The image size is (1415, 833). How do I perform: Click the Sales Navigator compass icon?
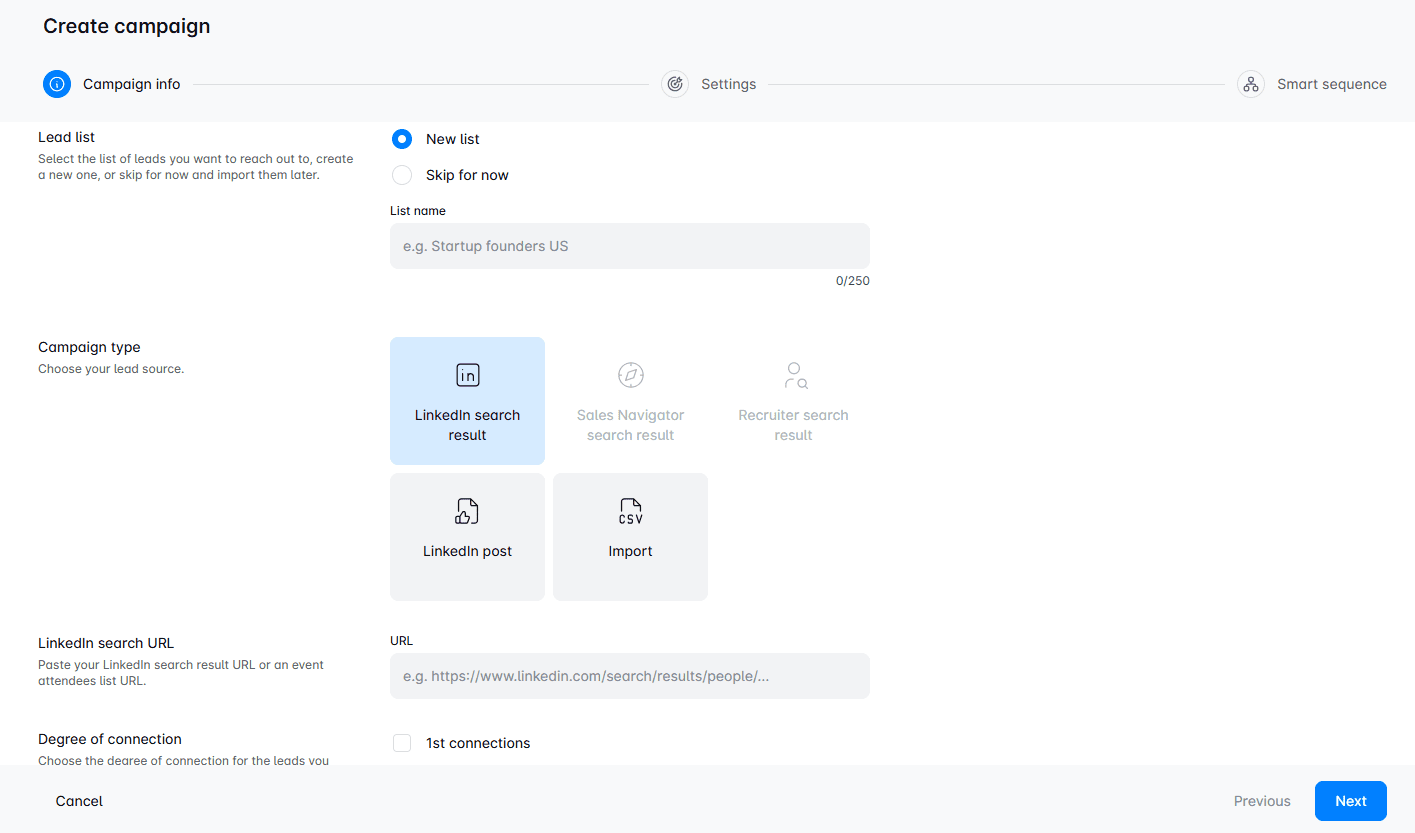coord(630,375)
